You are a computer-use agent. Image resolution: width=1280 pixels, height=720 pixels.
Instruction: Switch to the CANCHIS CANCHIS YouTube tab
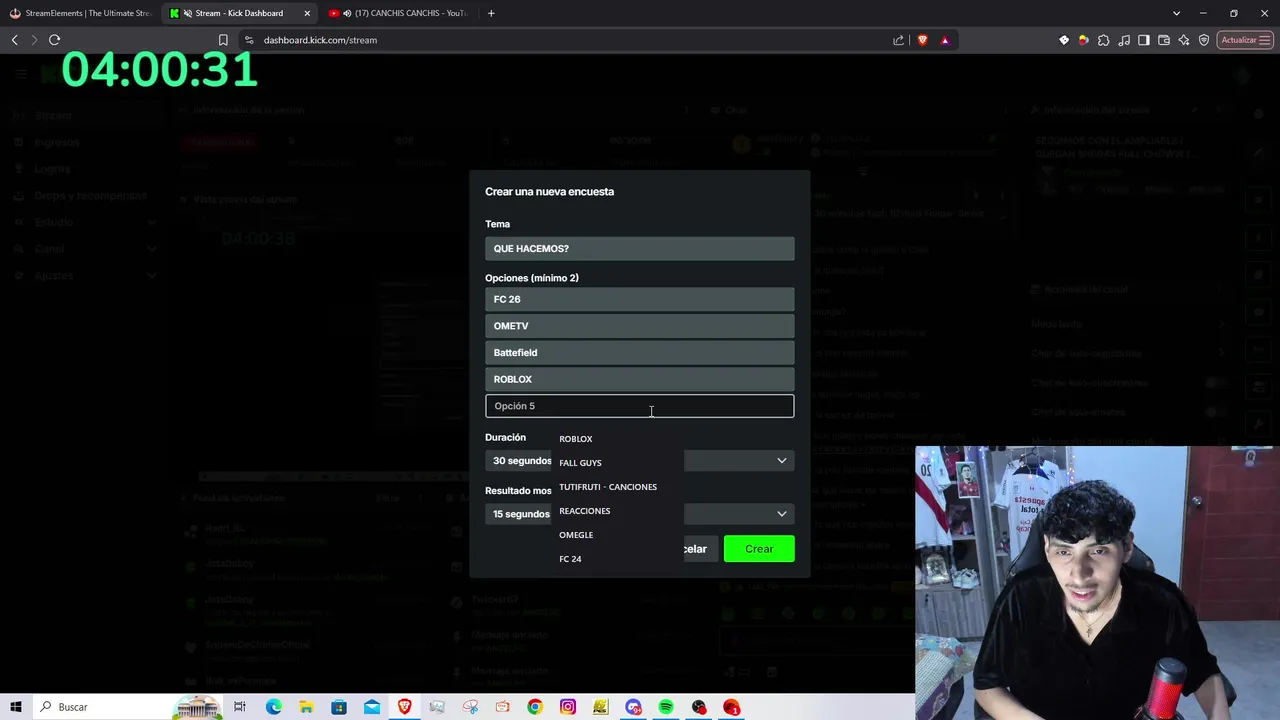click(400, 13)
